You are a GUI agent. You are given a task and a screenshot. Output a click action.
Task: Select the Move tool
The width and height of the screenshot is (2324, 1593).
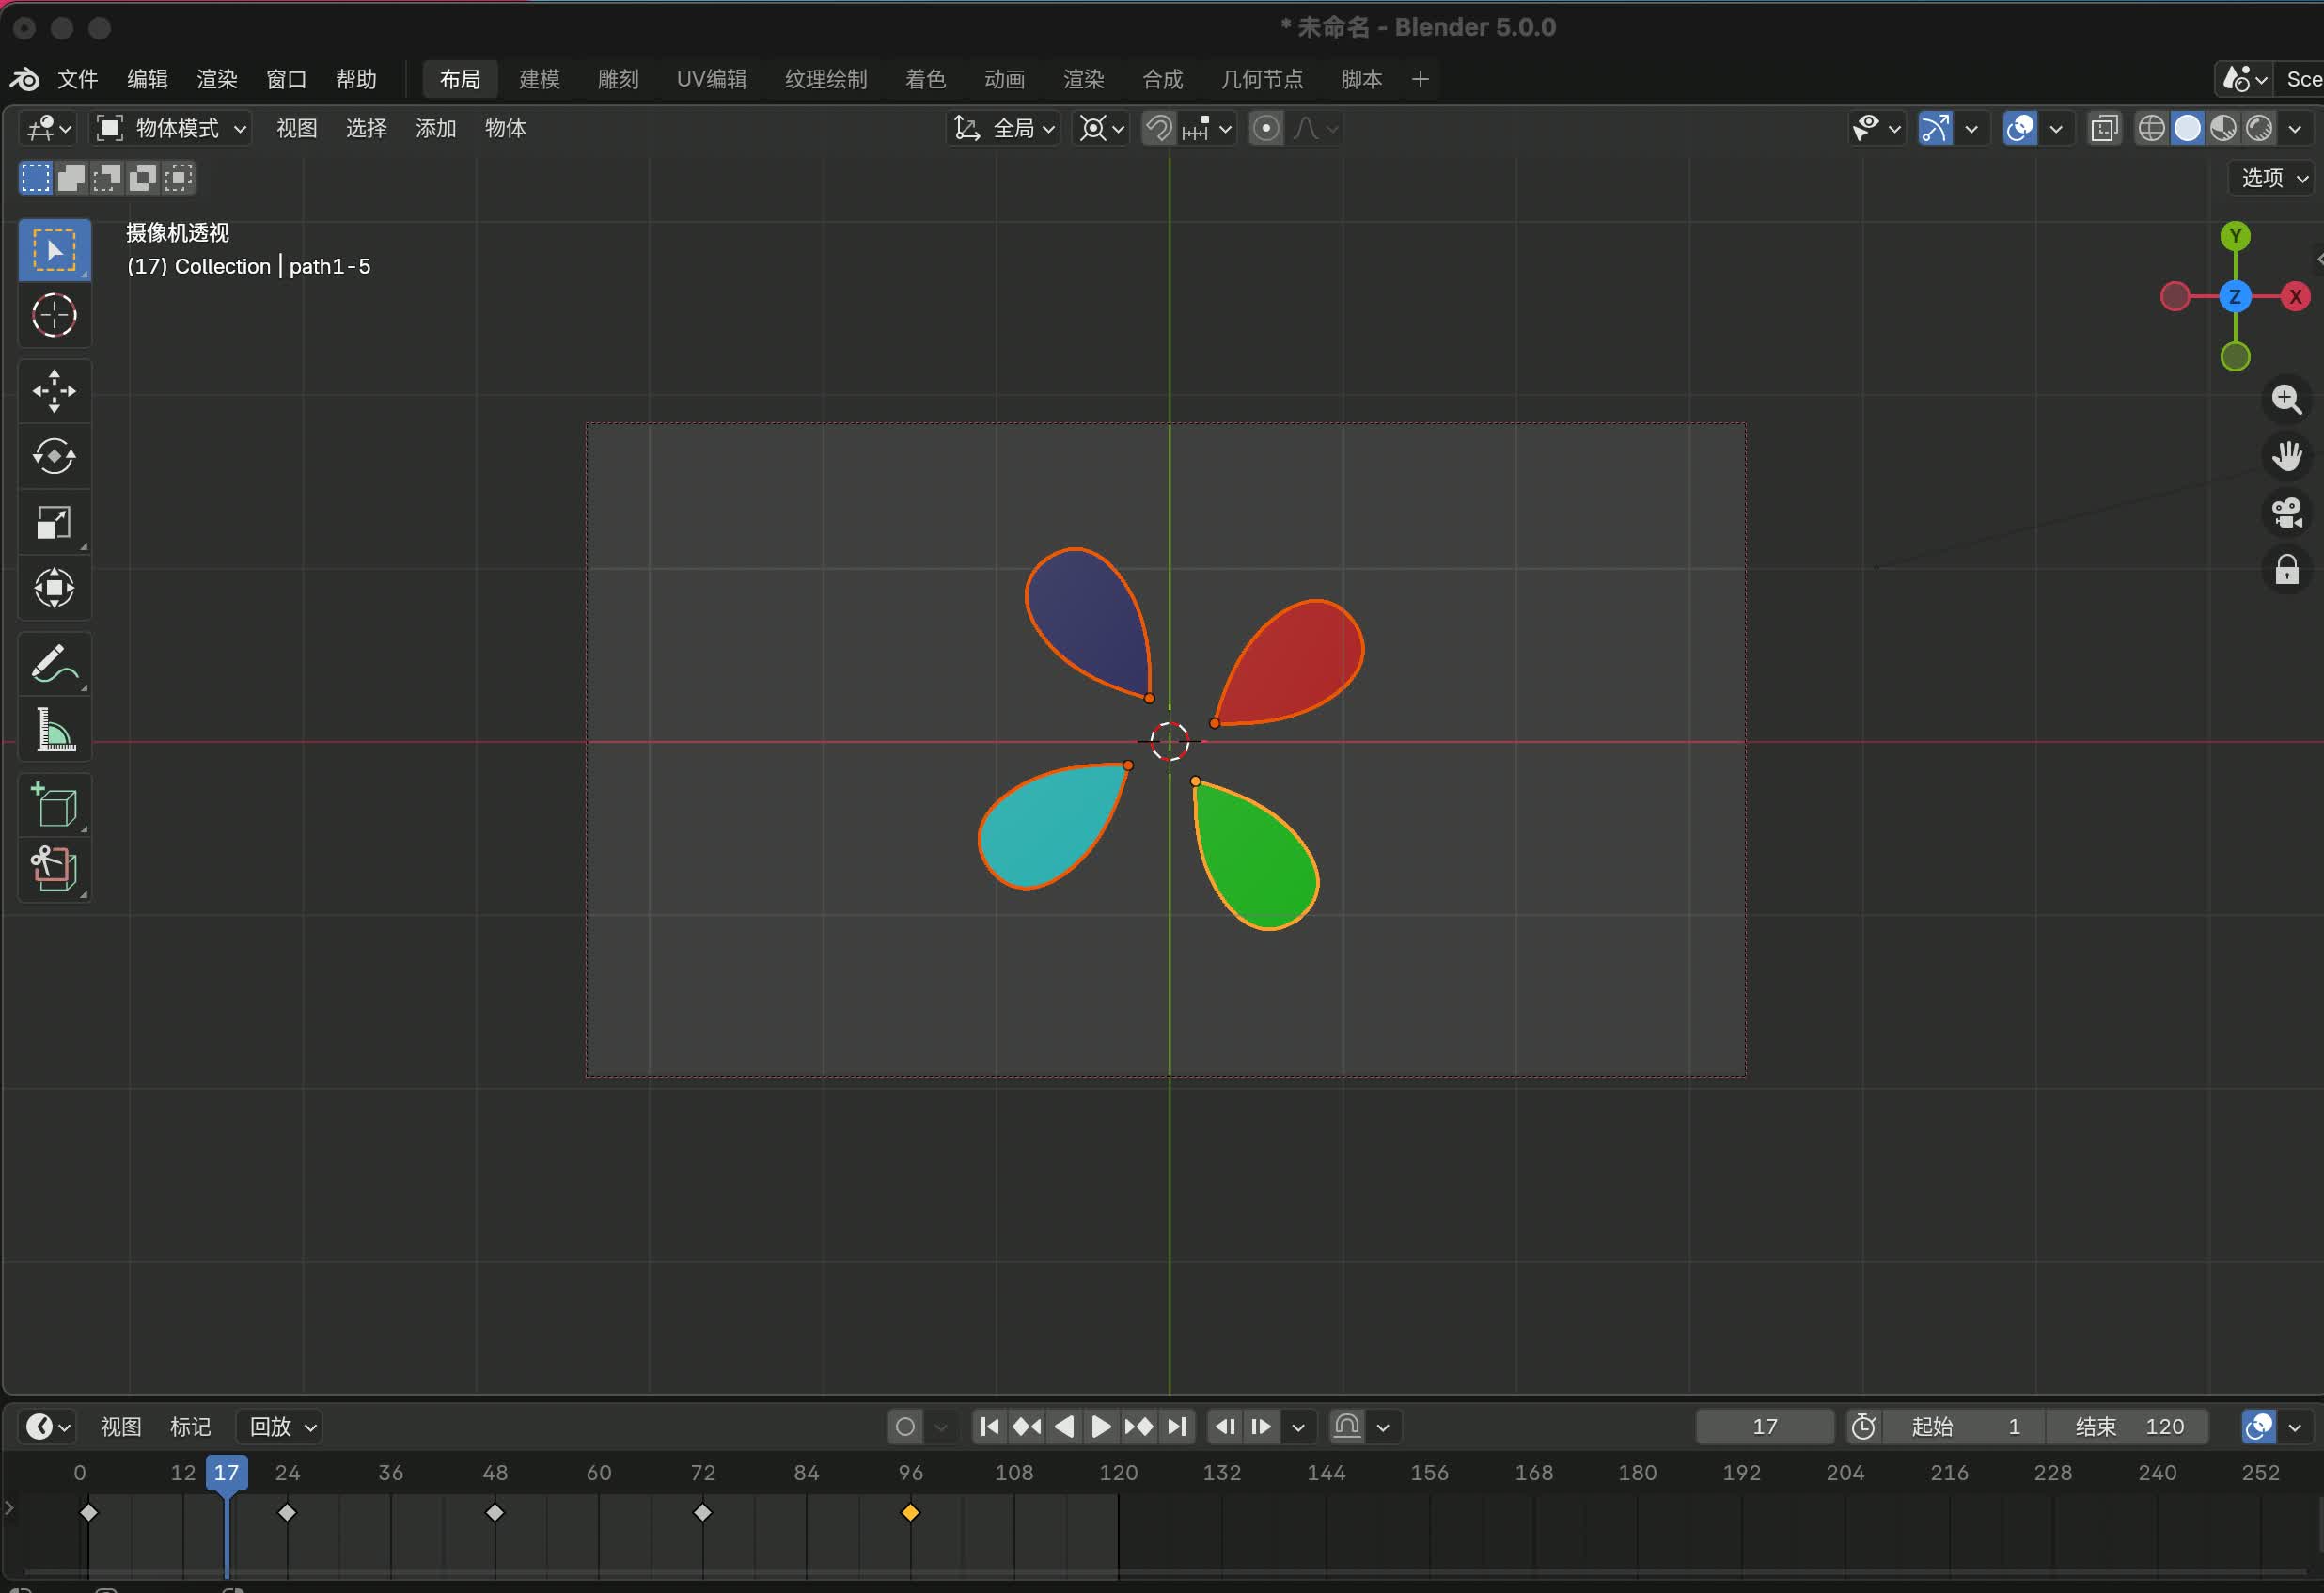coord(54,391)
